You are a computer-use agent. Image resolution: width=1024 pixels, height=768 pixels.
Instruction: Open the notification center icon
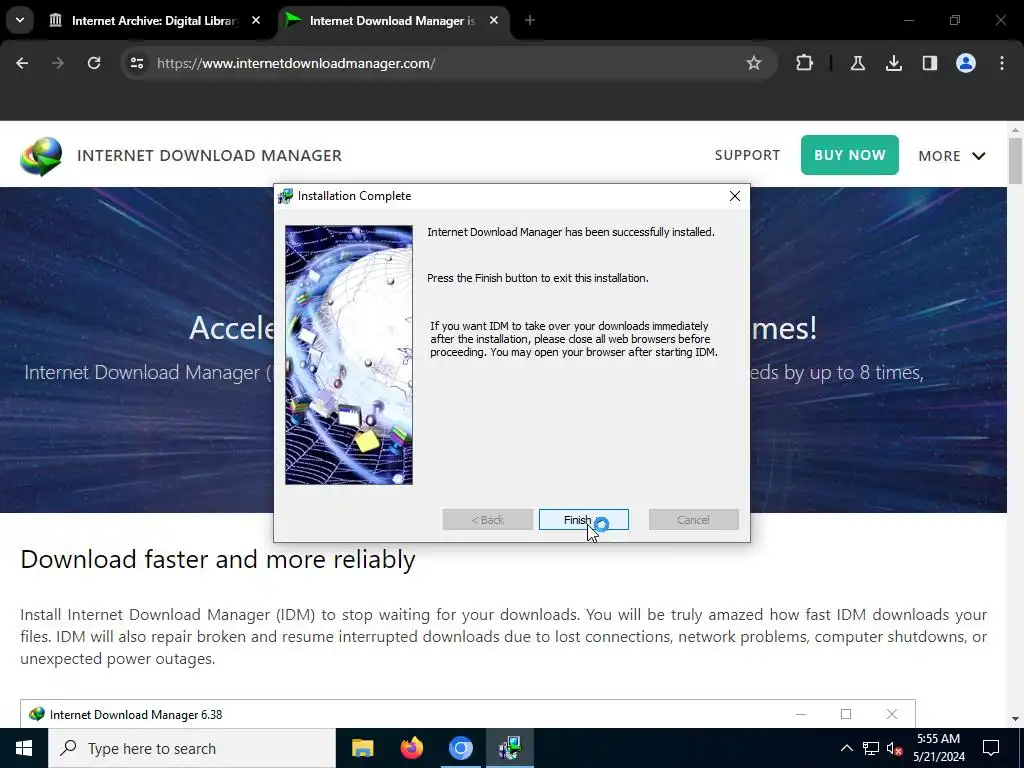(x=991, y=748)
